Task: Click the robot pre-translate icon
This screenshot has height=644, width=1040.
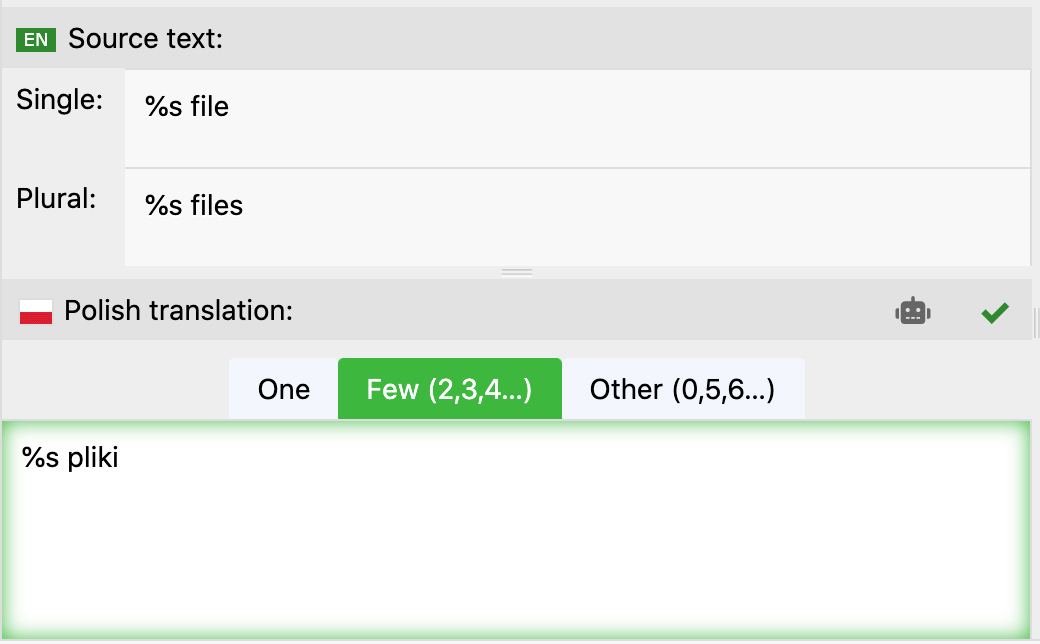Action: (912, 312)
